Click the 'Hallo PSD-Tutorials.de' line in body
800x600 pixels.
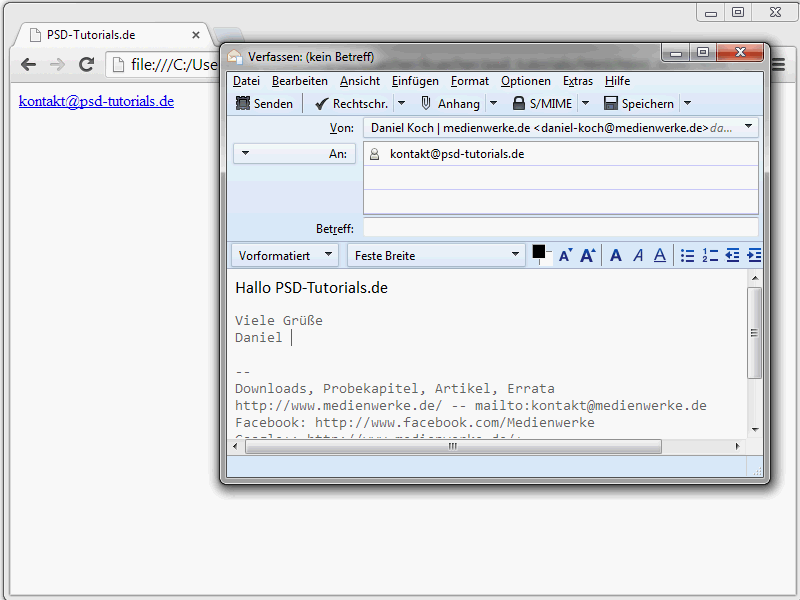pos(311,288)
